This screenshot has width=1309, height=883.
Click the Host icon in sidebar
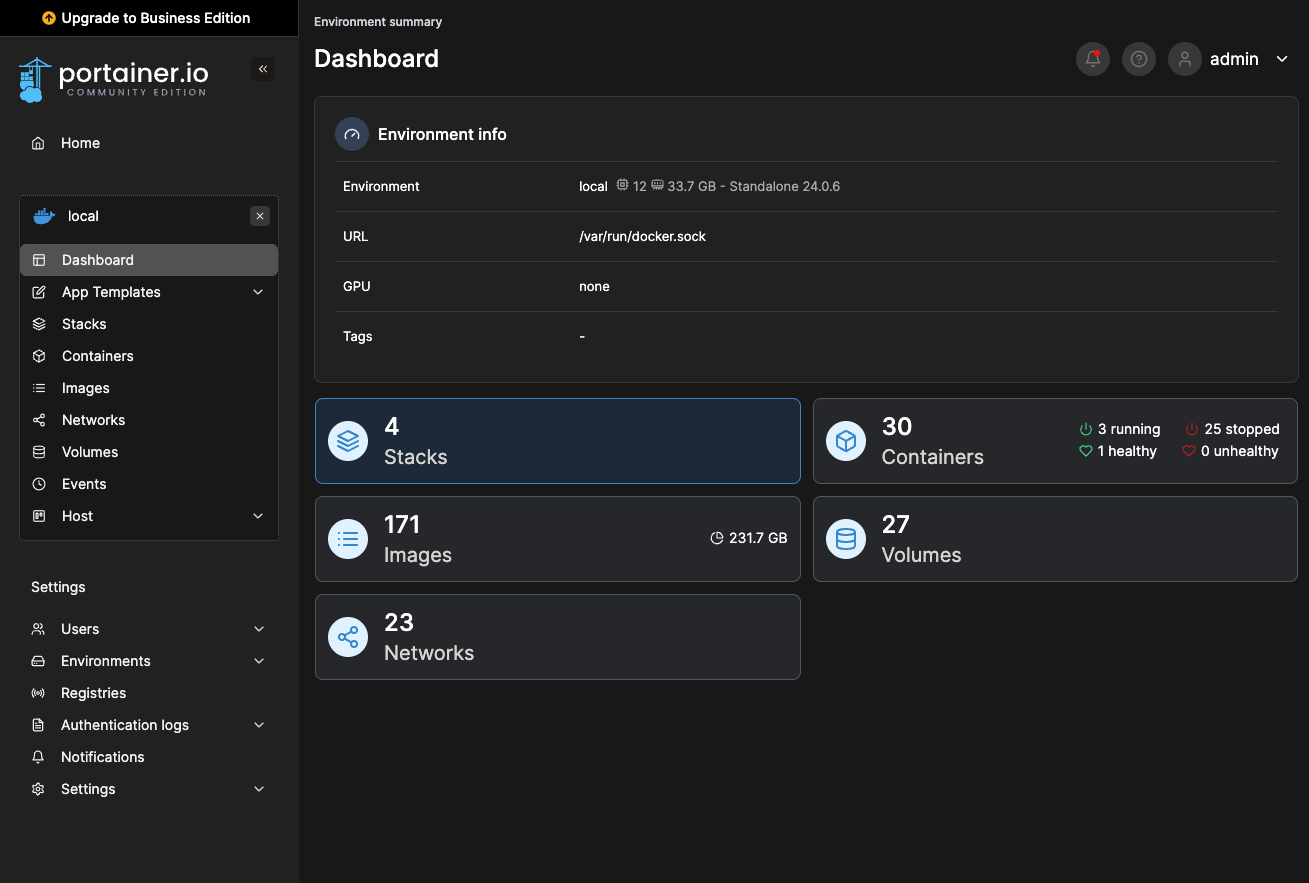coord(39,516)
